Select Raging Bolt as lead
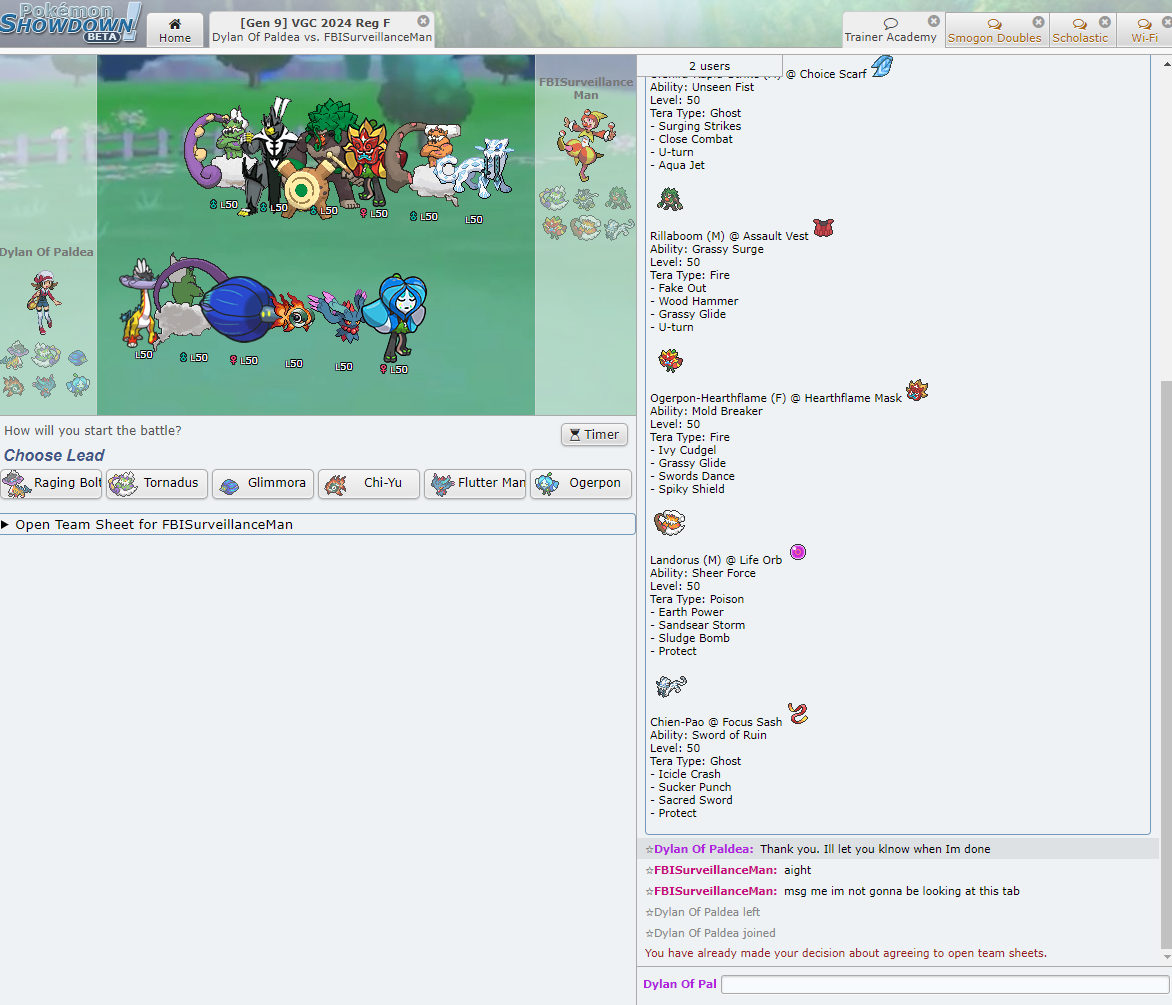 (52, 483)
